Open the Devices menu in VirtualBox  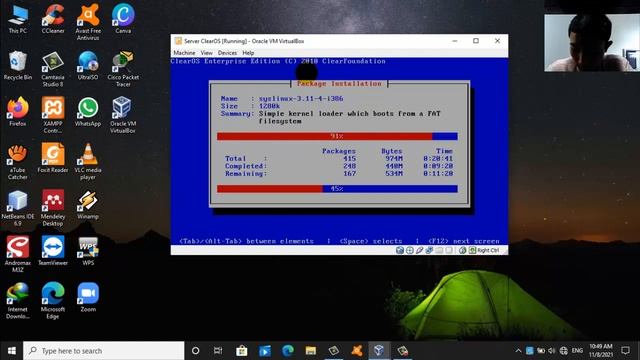227,53
